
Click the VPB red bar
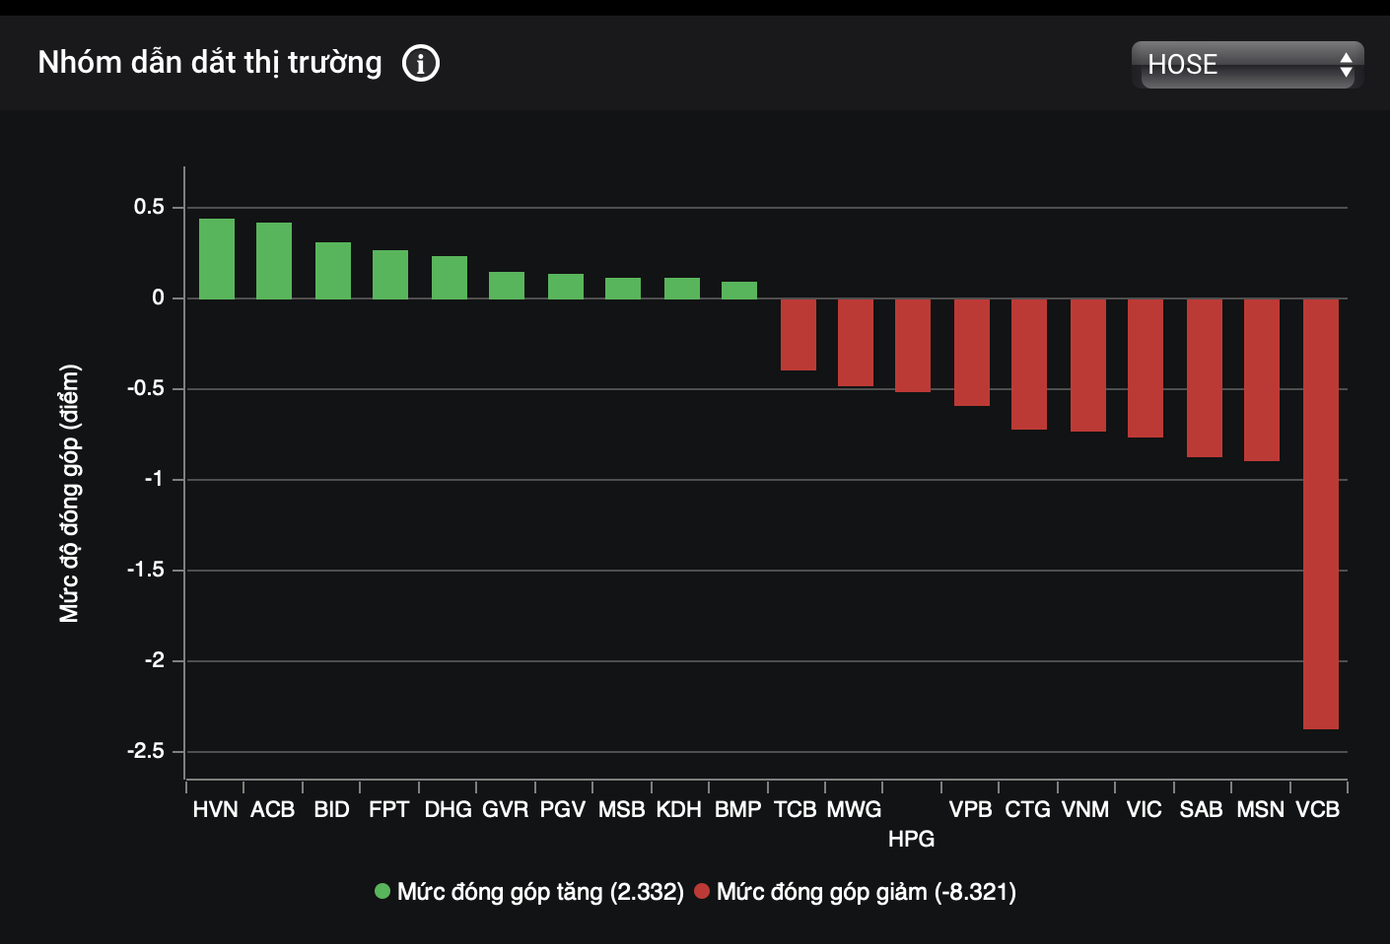pyautogui.click(x=971, y=352)
